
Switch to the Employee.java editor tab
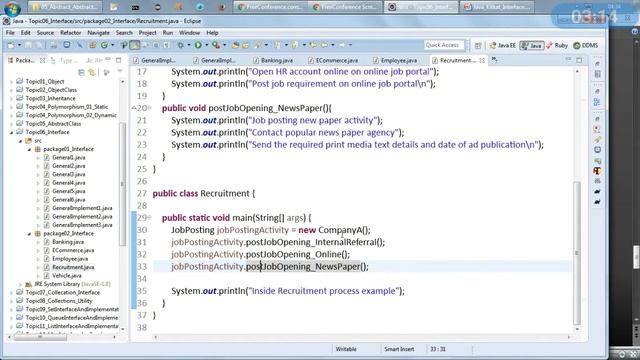click(x=395, y=60)
